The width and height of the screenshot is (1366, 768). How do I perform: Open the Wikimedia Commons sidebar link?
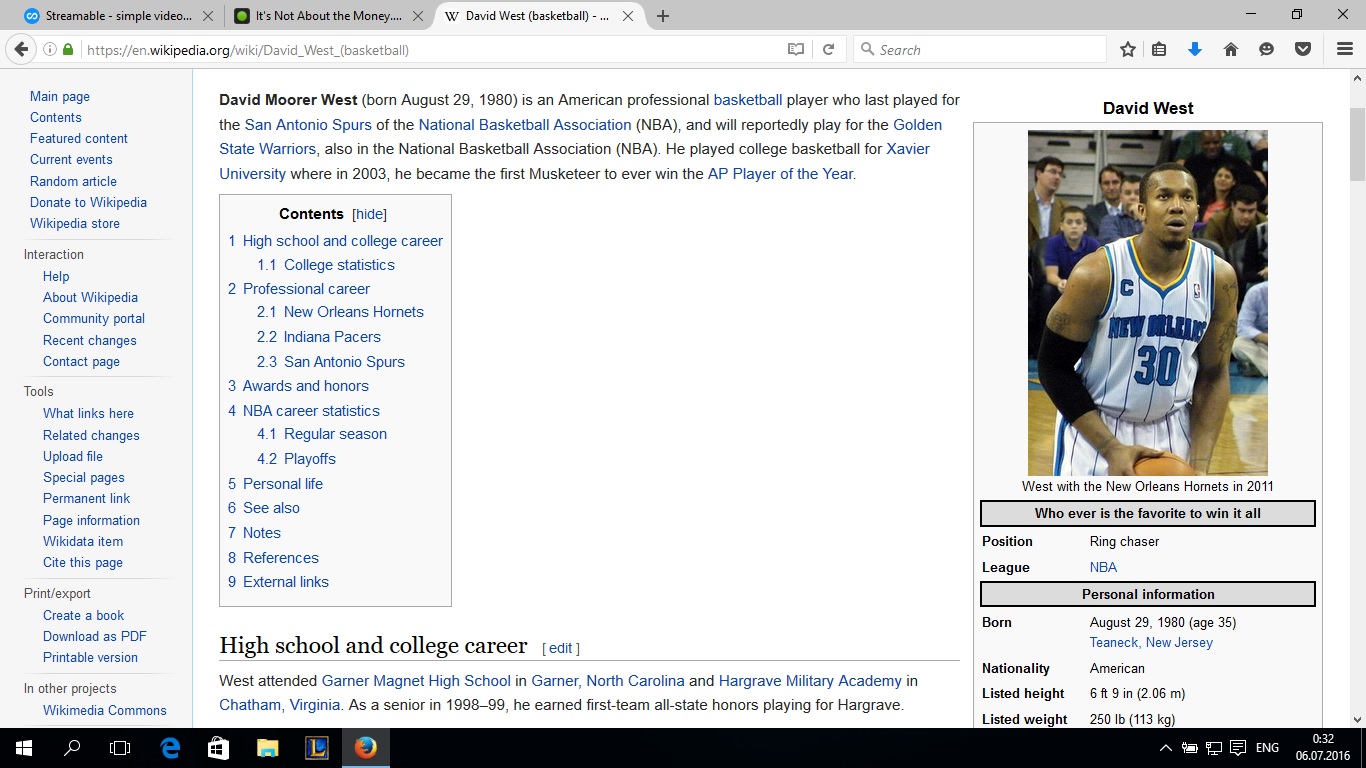[105, 710]
